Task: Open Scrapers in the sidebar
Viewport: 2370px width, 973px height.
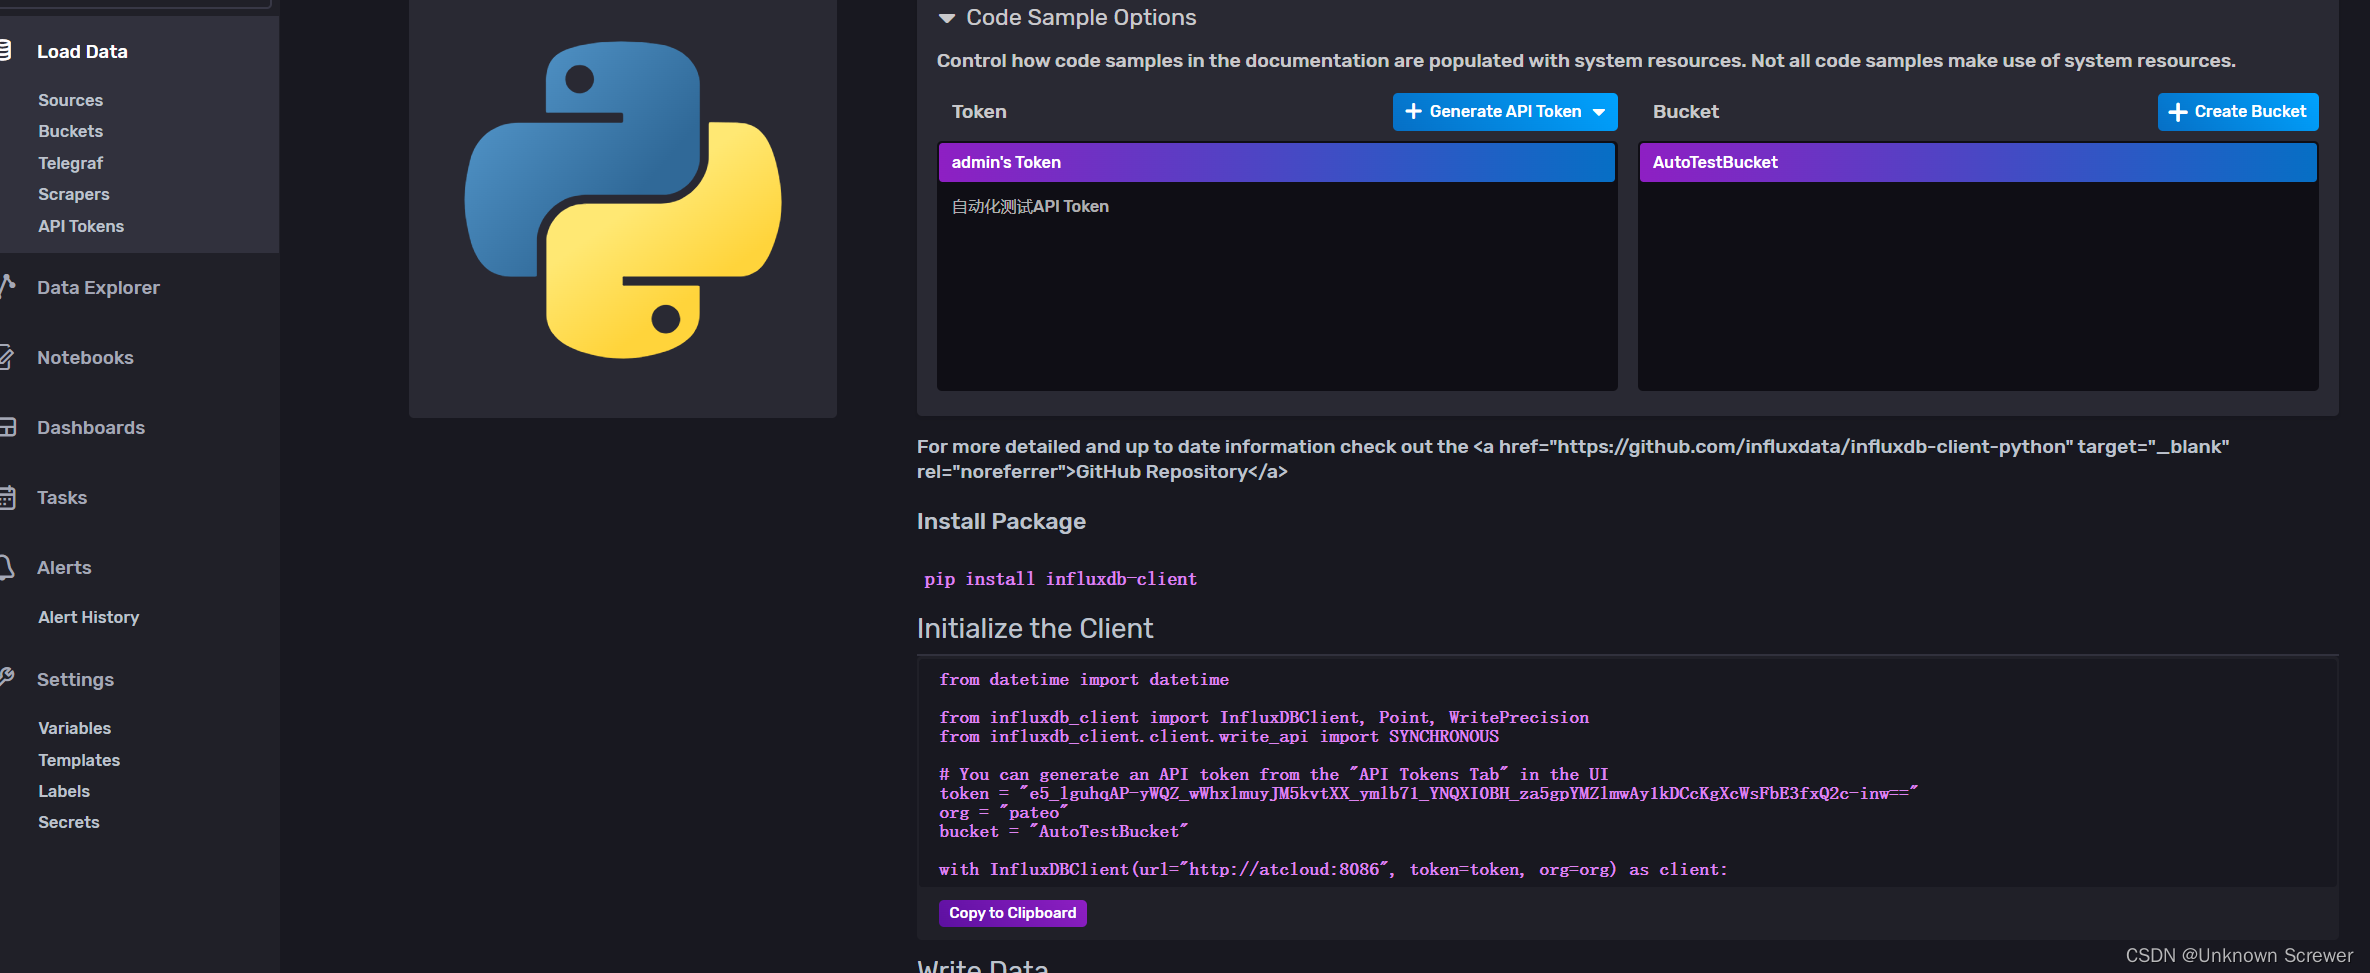Action: [74, 194]
